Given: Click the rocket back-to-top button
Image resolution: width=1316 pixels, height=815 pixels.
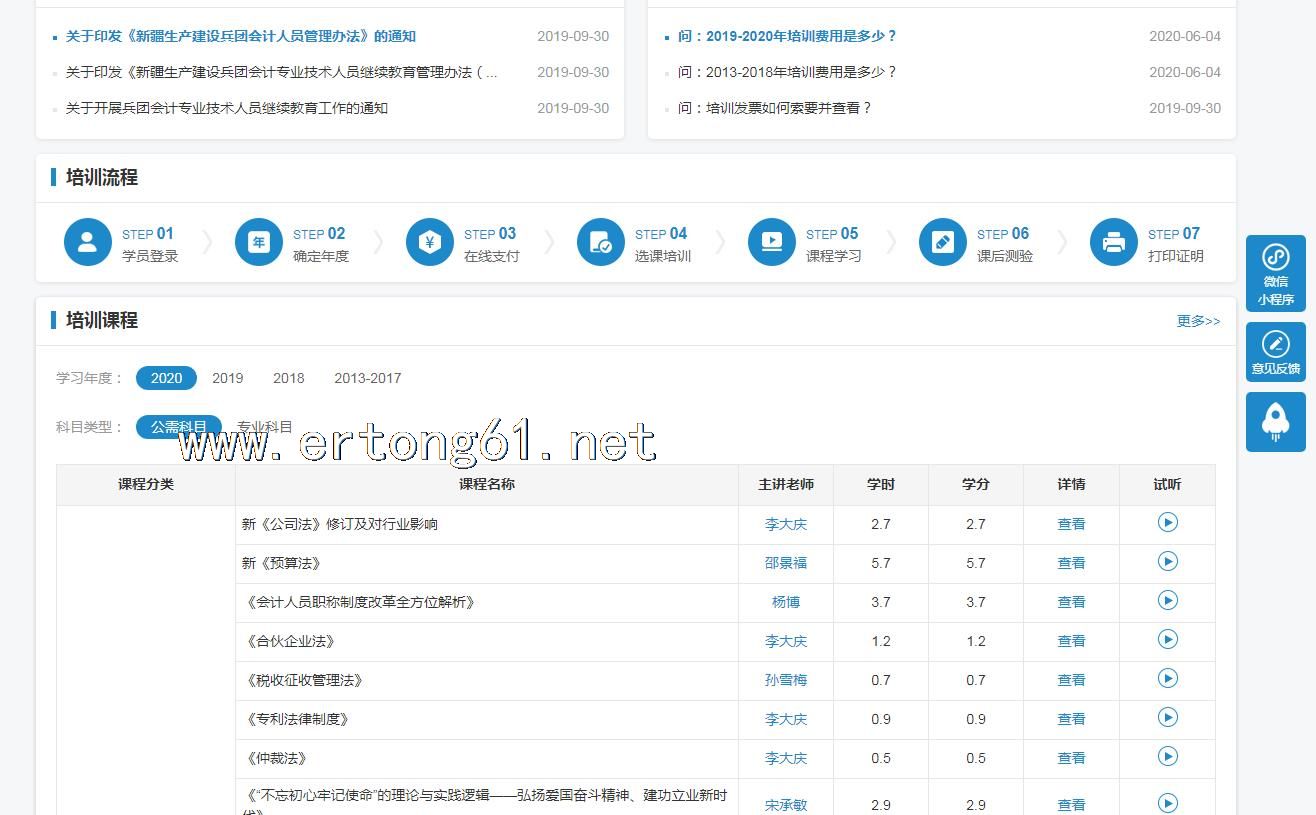Looking at the screenshot, I should pyautogui.click(x=1275, y=421).
